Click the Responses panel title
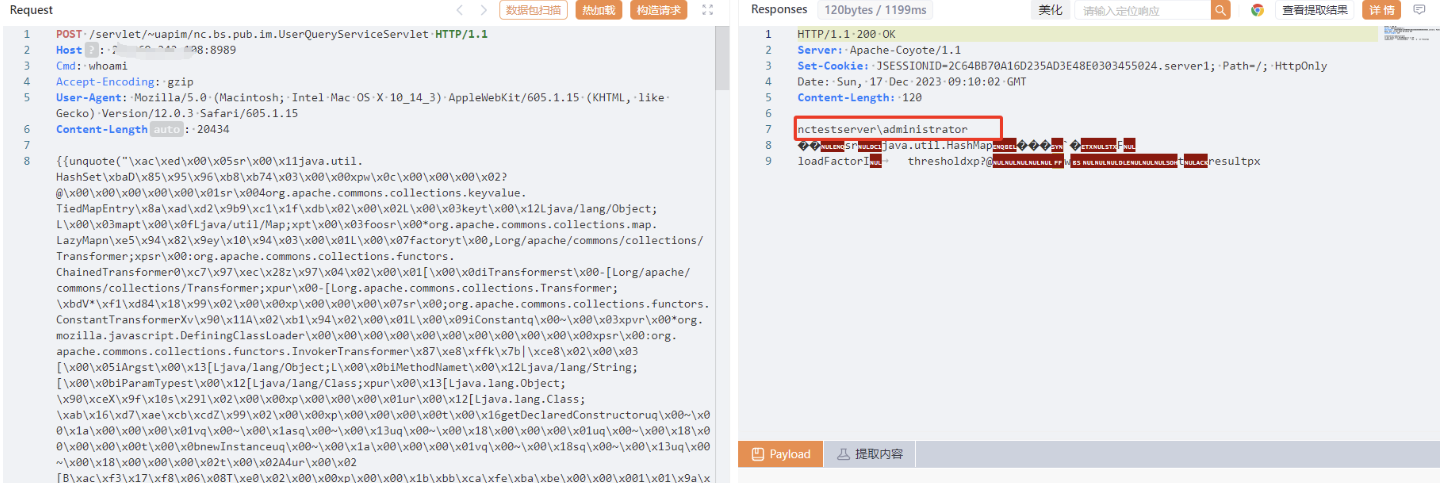1447x483 pixels. [779, 10]
